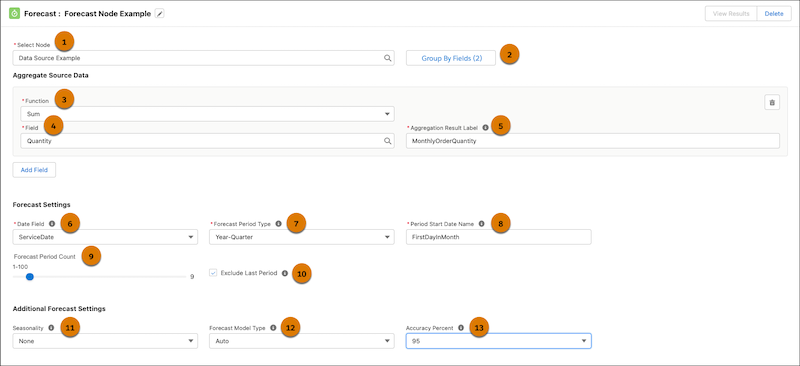The image size is (800, 366).
Task: Click the Forecast Period Count slider handle
Action: (30, 277)
